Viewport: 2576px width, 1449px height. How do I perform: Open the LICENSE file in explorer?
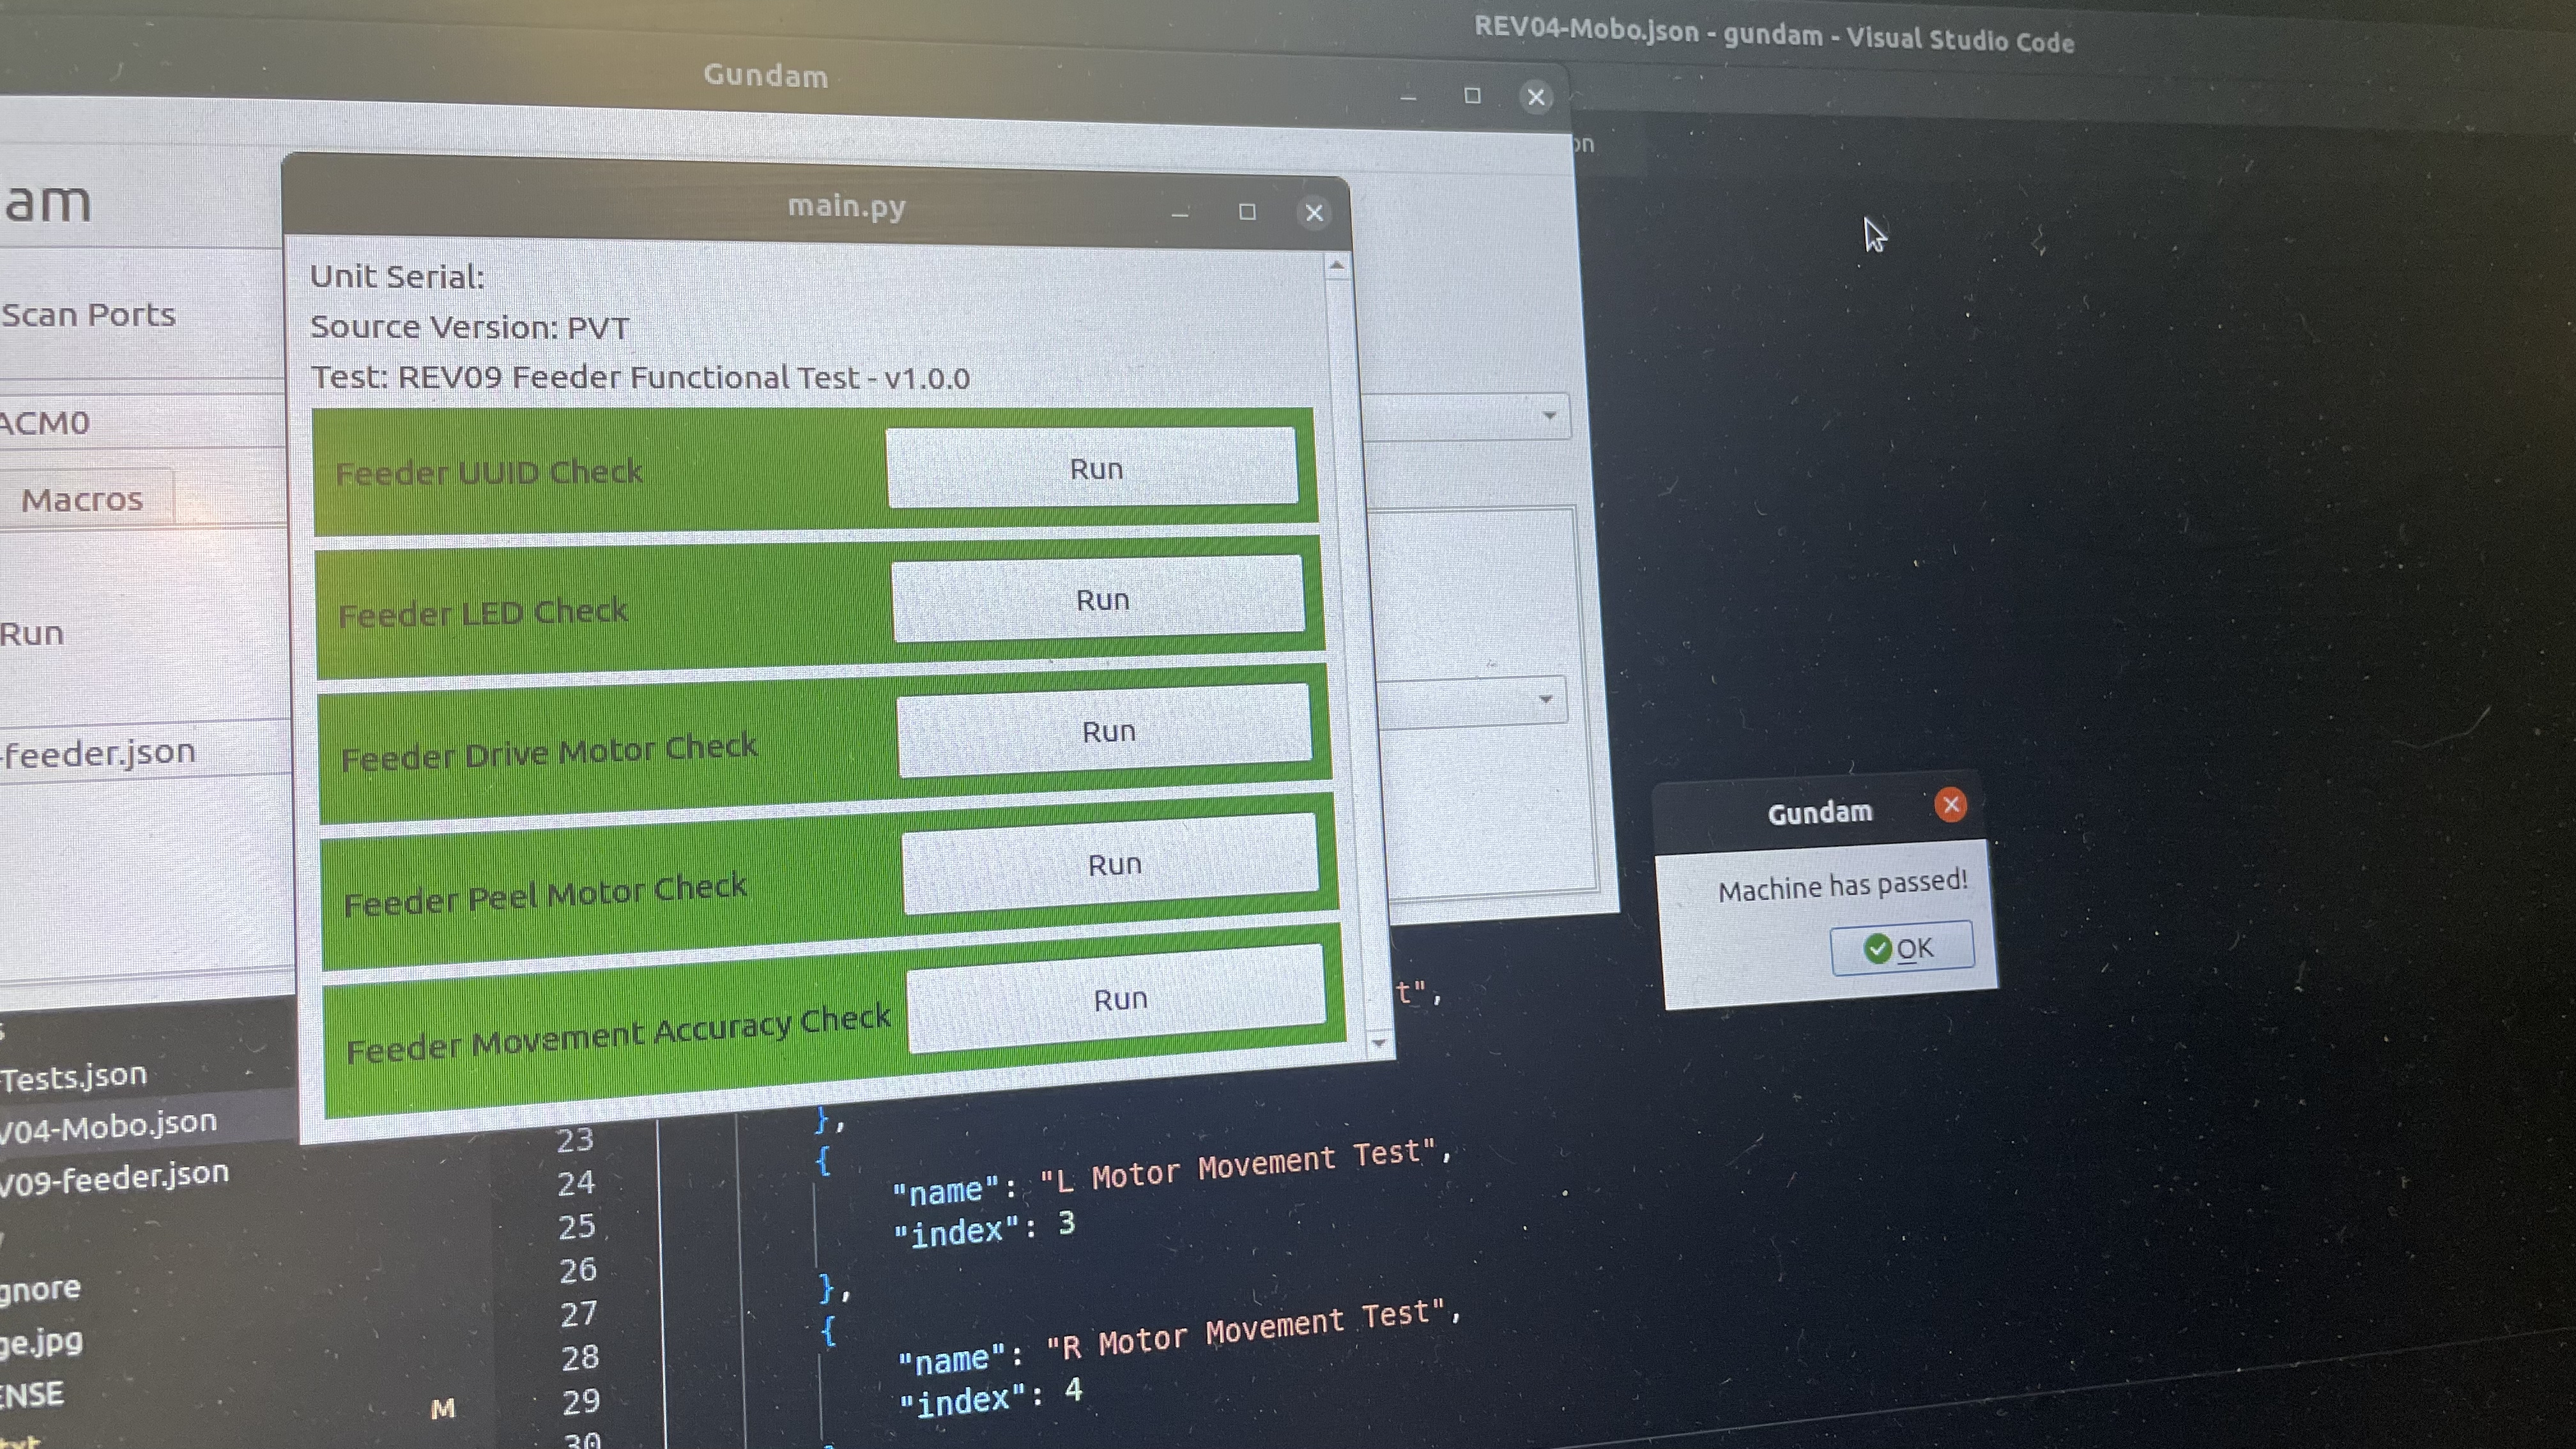coord(32,1394)
